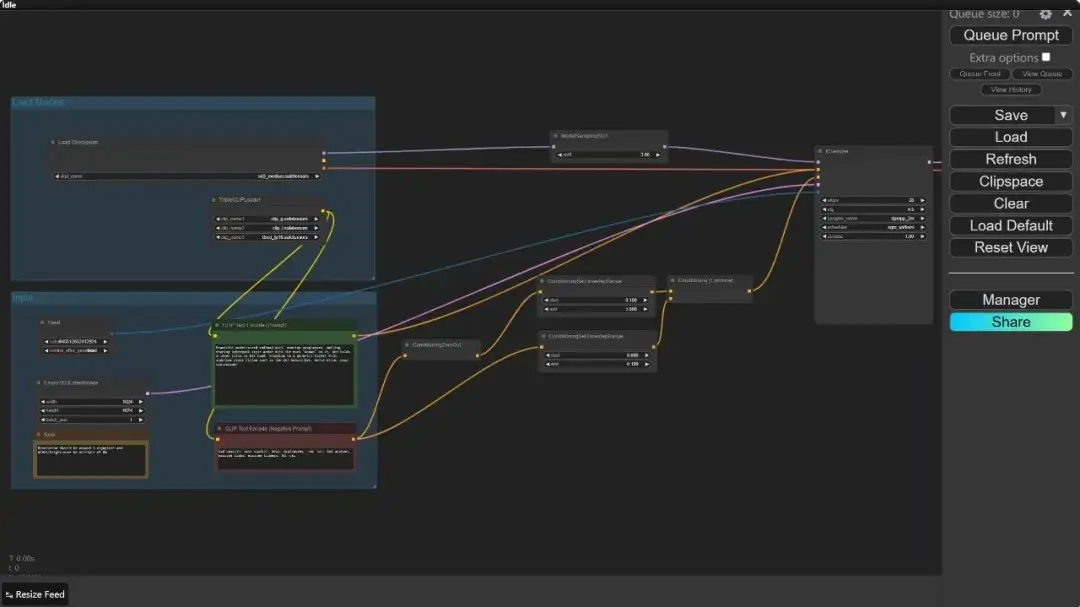This screenshot has width=1080, height=607.
Task: Click the Conditioning (Combine) node collapse dot
Action: point(673,281)
